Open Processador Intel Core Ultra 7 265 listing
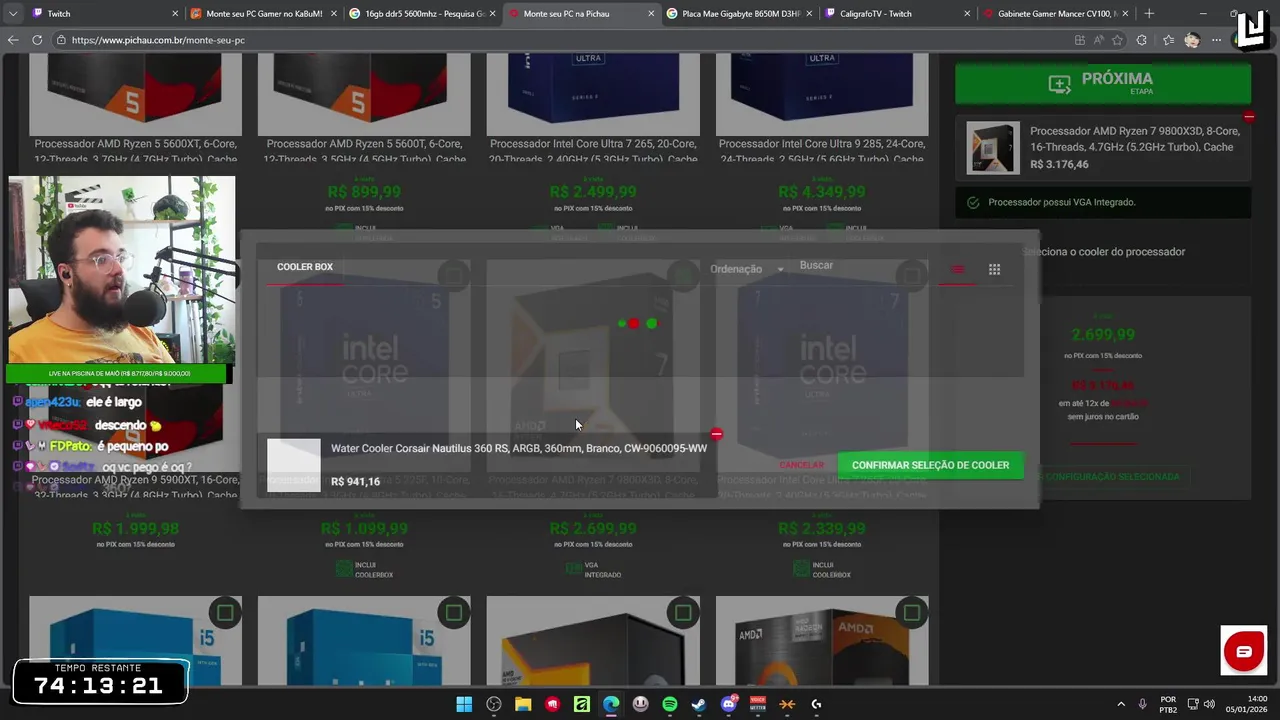Viewport: 1280px width, 720px height. coord(593,151)
